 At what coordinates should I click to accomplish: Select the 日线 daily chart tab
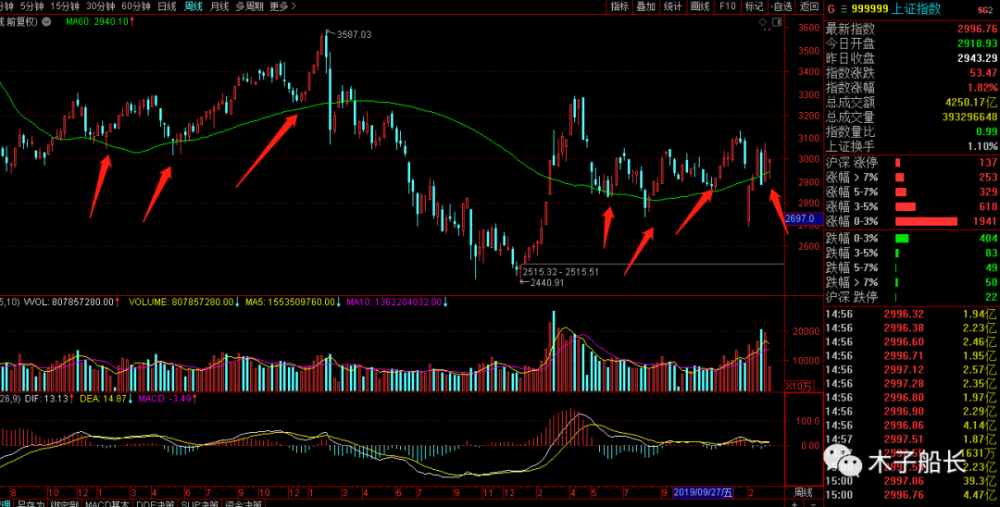pyautogui.click(x=166, y=6)
